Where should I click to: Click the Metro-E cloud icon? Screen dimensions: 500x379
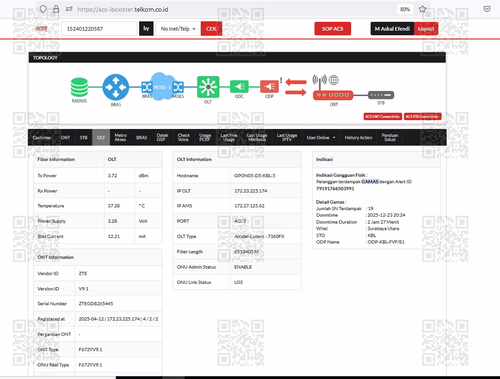[x=162, y=87]
